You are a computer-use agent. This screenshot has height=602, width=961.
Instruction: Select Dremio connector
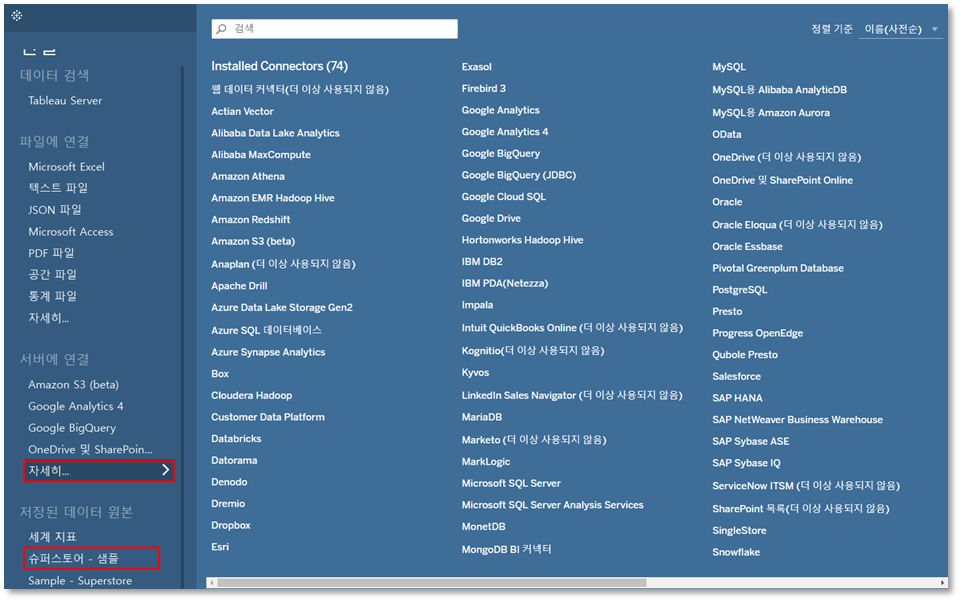228,504
